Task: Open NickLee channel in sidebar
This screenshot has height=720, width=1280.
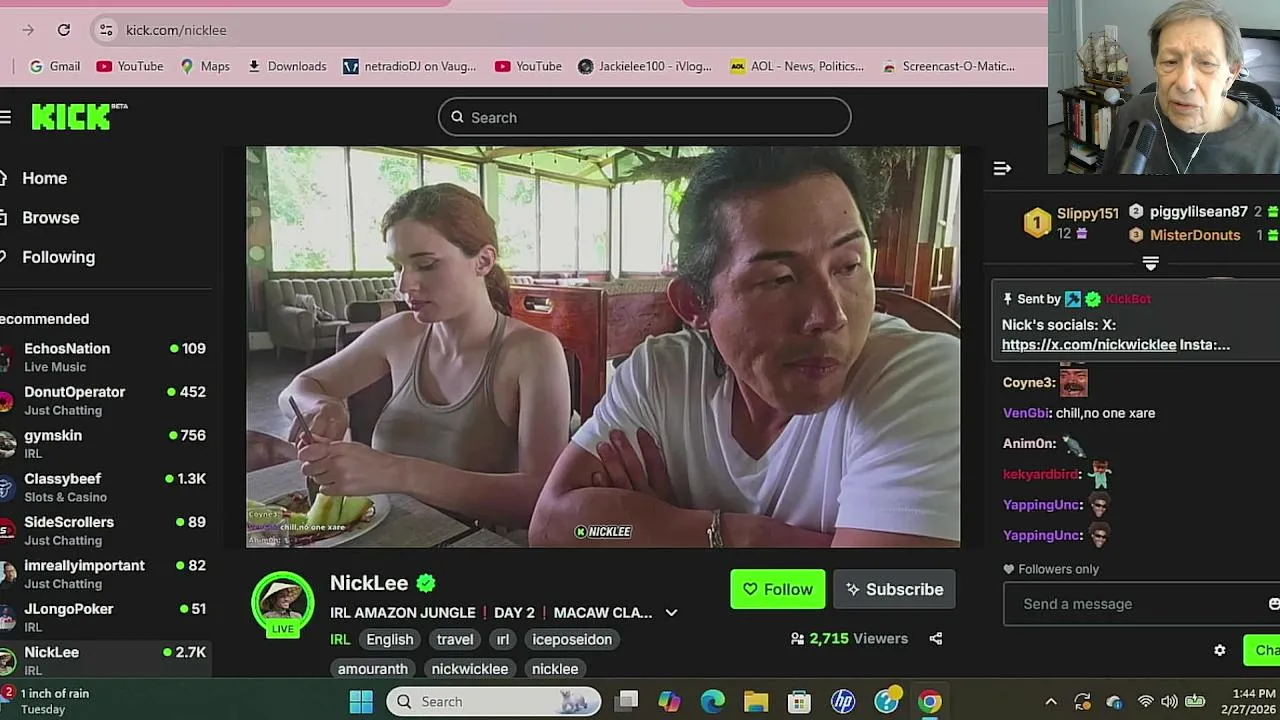Action: click(x=105, y=660)
